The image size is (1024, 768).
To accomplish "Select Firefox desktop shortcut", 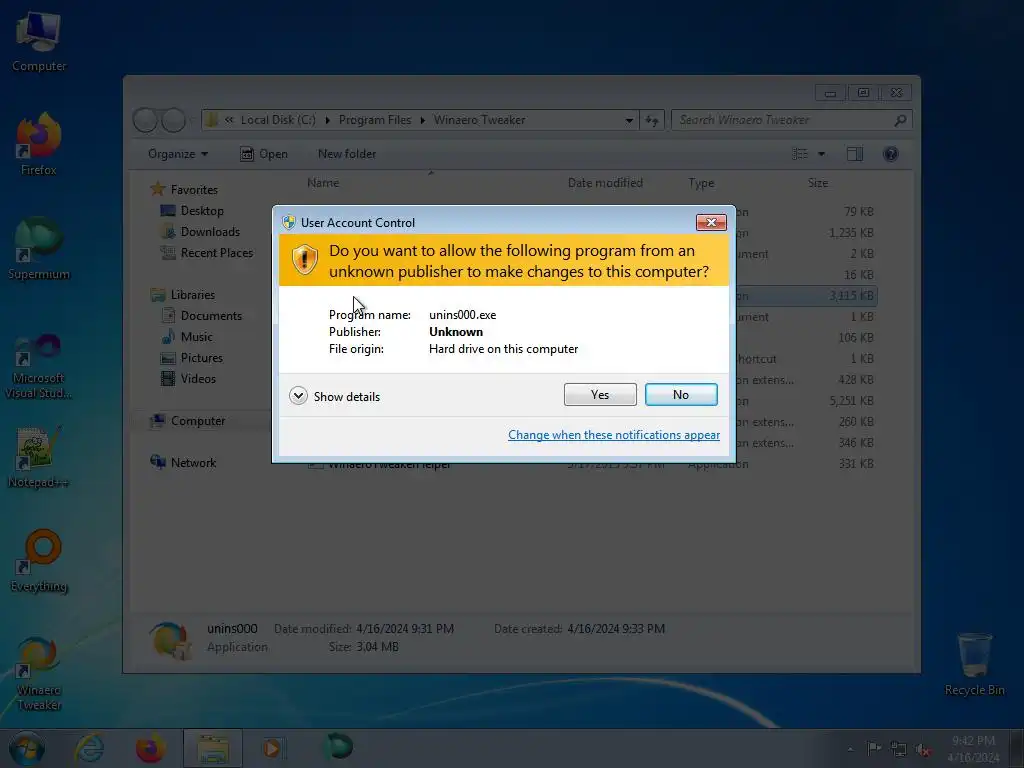I will click(x=39, y=145).
